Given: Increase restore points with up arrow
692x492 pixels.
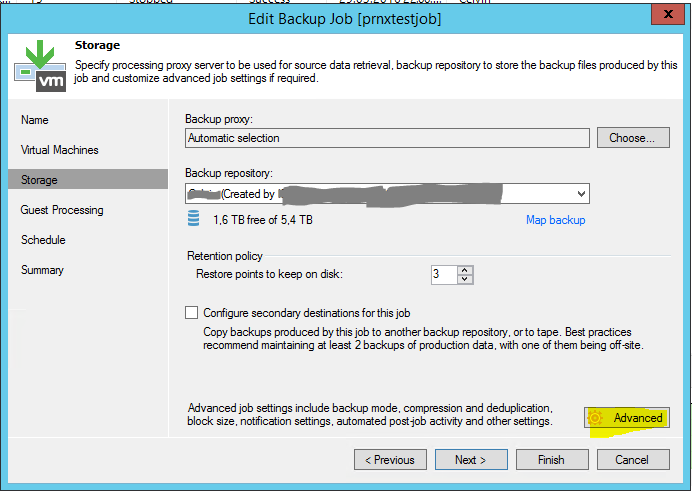Looking at the screenshot, I should point(466,270).
